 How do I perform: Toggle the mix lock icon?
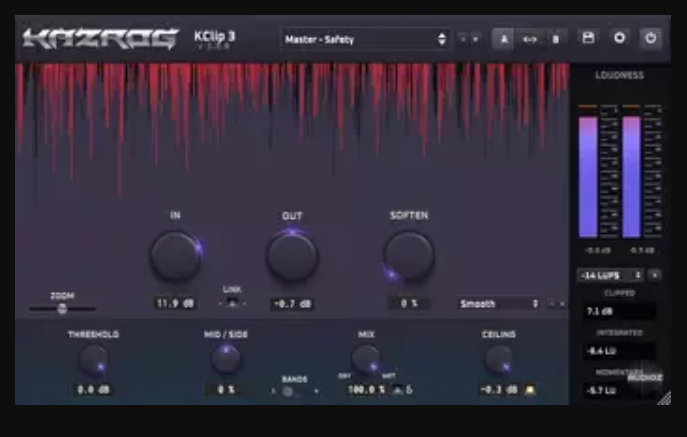click(397, 390)
